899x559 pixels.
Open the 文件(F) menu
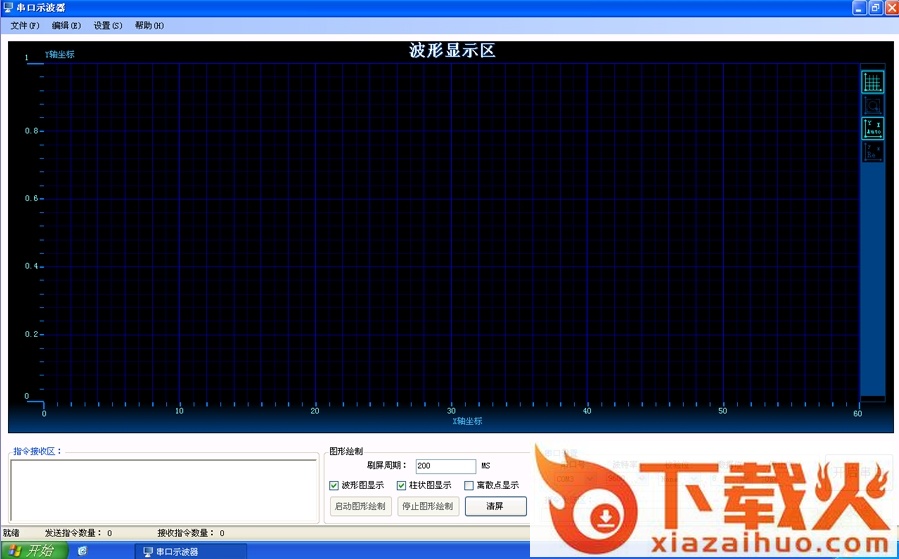tap(25, 25)
